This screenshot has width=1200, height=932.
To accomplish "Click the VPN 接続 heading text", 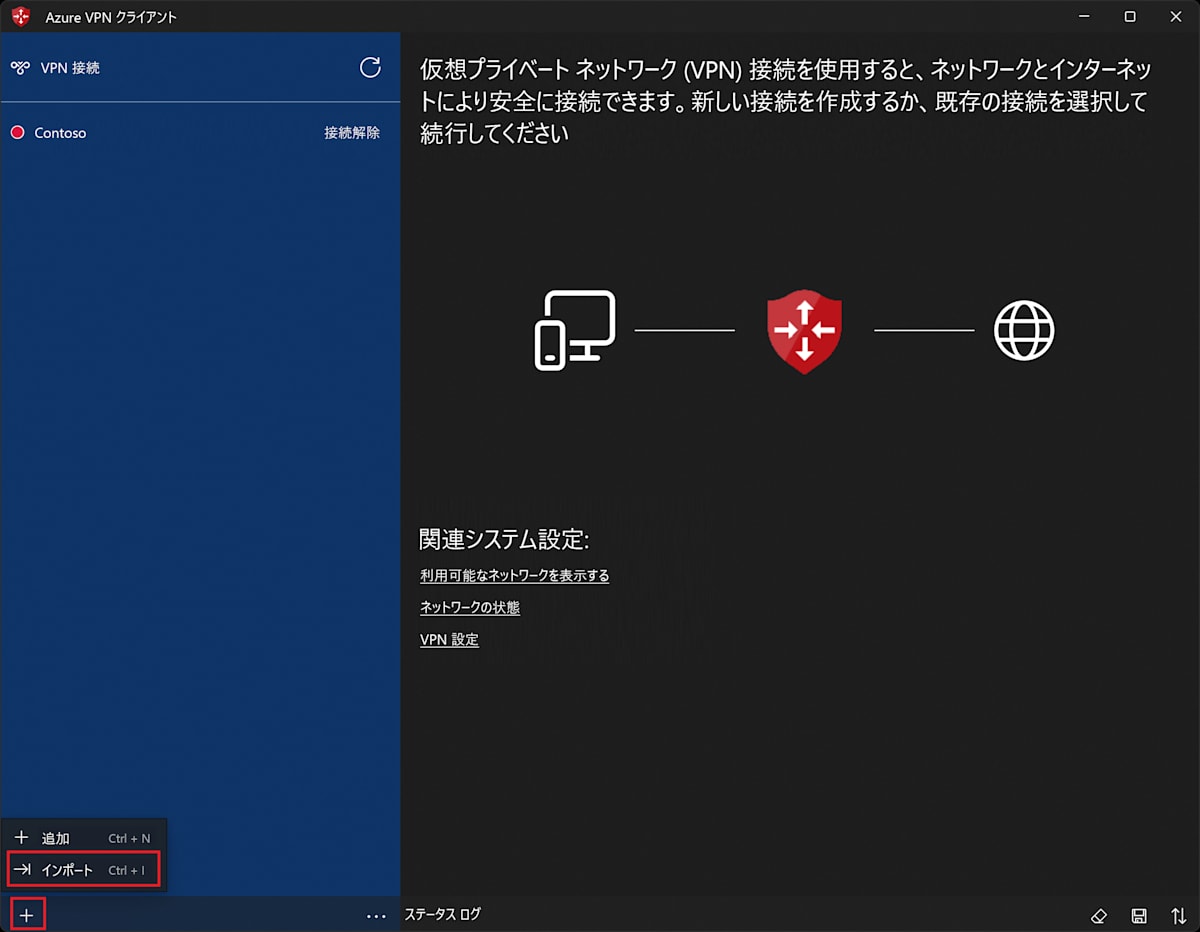I will [x=70, y=68].
